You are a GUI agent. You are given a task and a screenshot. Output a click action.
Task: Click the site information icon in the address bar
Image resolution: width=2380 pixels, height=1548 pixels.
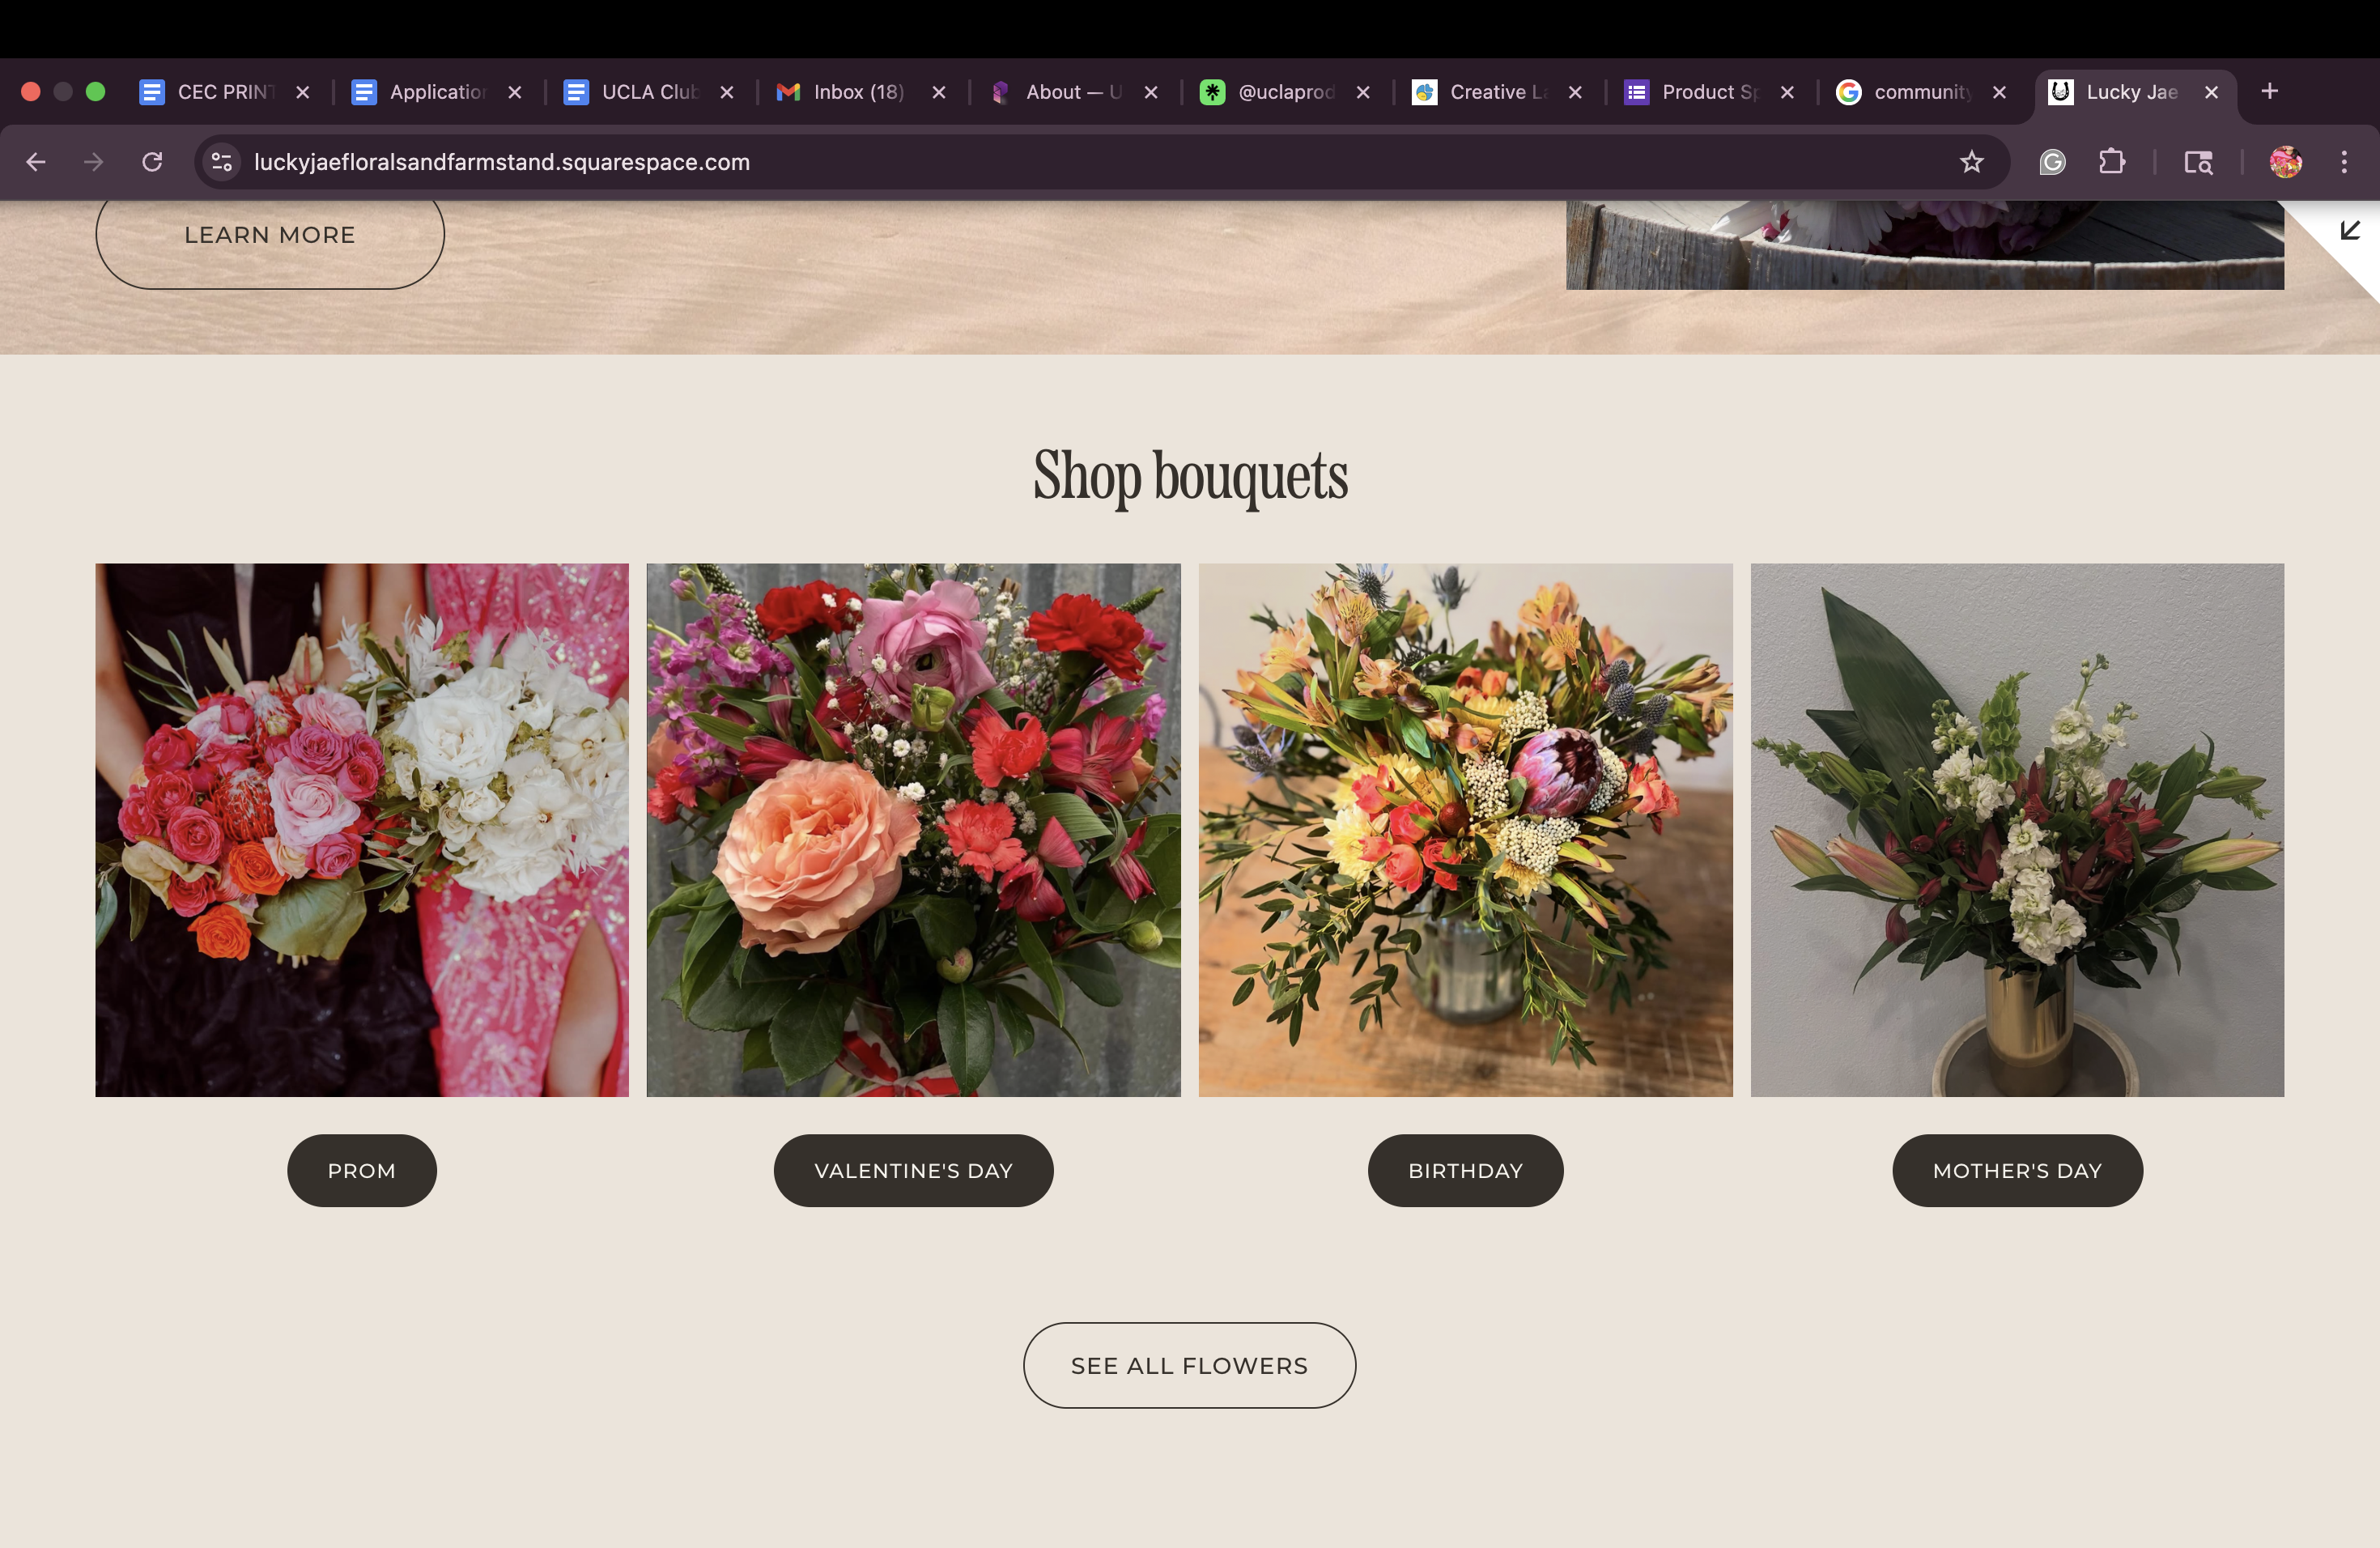coord(221,162)
